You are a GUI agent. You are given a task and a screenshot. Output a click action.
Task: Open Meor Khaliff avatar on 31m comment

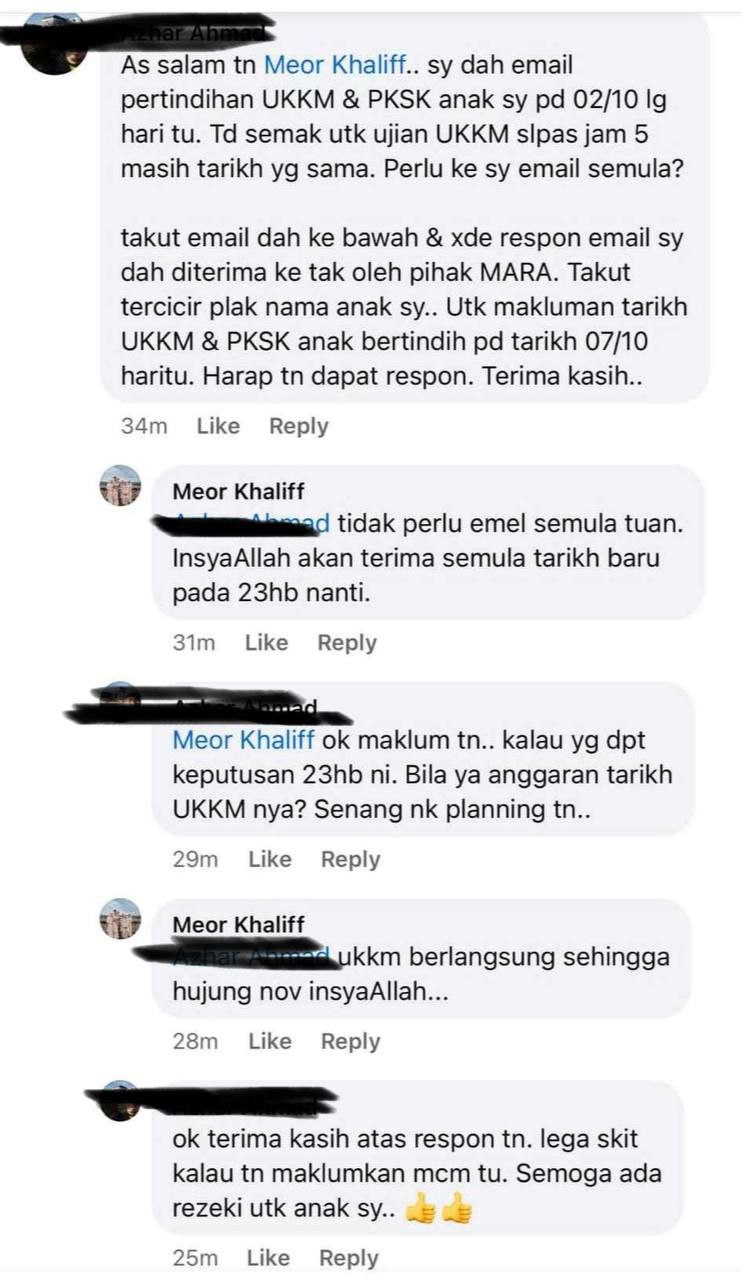click(x=121, y=486)
